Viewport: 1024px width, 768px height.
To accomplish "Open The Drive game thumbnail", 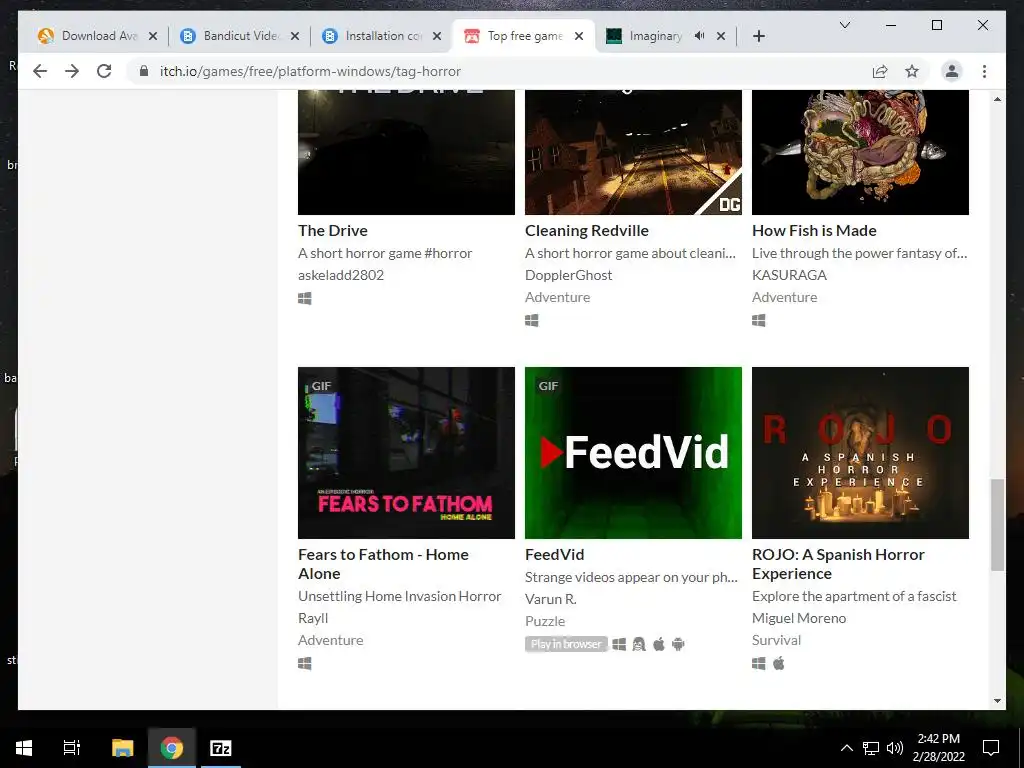I will pos(406,152).
